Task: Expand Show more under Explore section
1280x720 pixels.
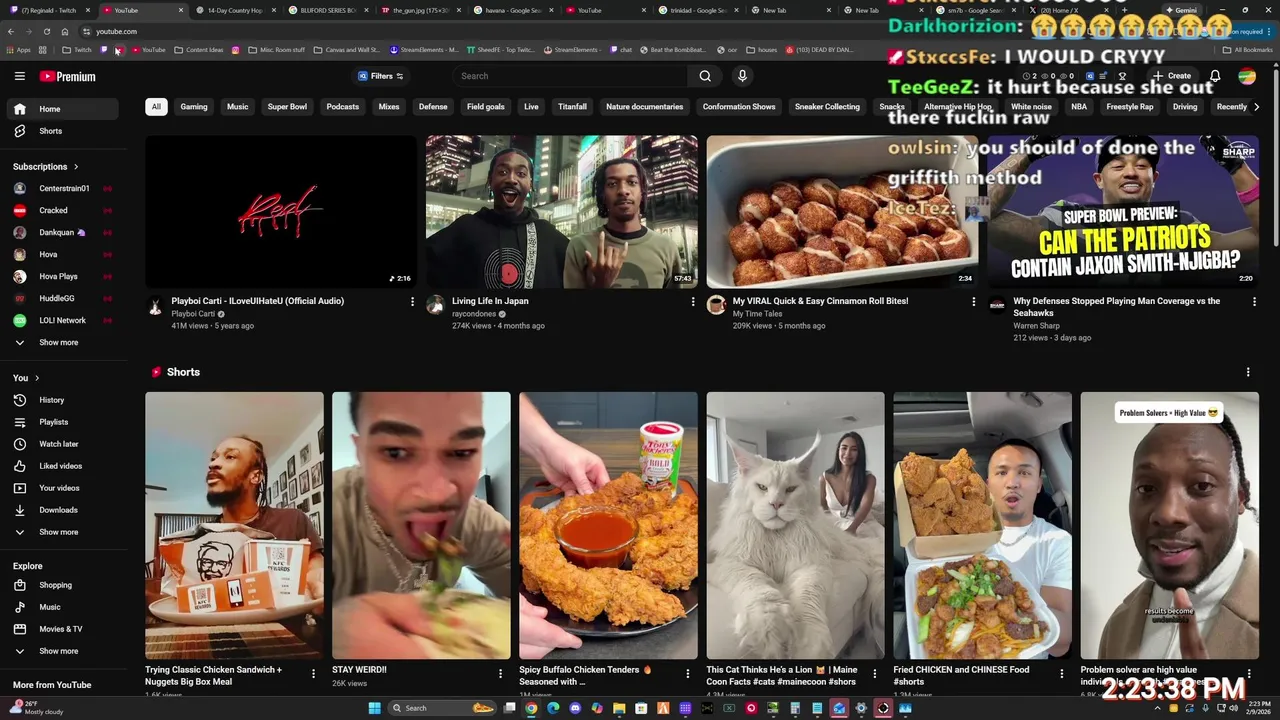Action: [x=62, y=651]
